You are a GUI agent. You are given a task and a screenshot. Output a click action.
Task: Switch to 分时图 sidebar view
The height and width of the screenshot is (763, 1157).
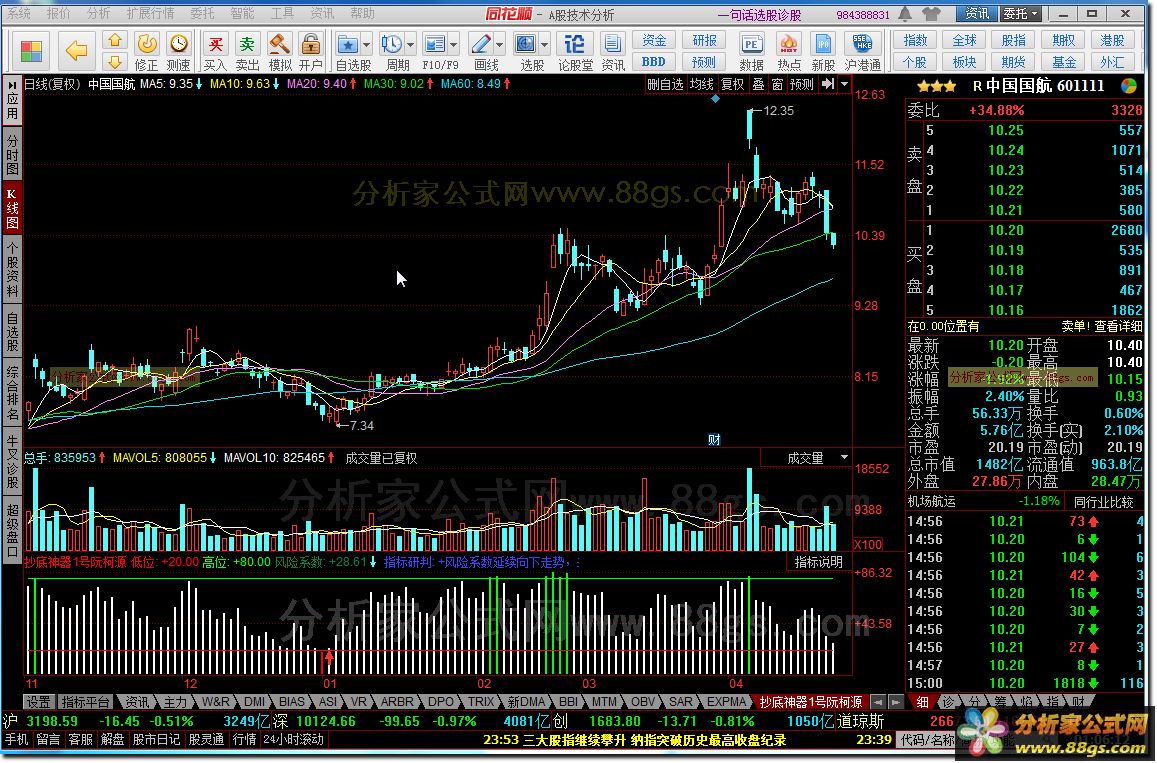point(13,155)
